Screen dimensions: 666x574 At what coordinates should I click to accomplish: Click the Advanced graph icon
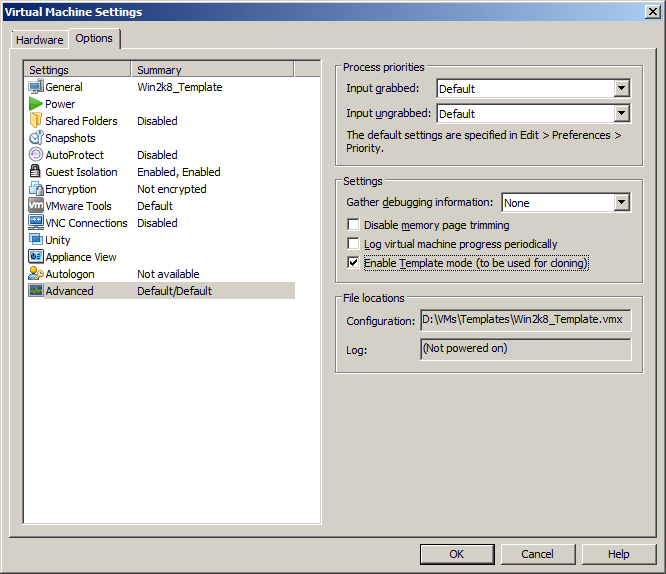tap(36, 291)
